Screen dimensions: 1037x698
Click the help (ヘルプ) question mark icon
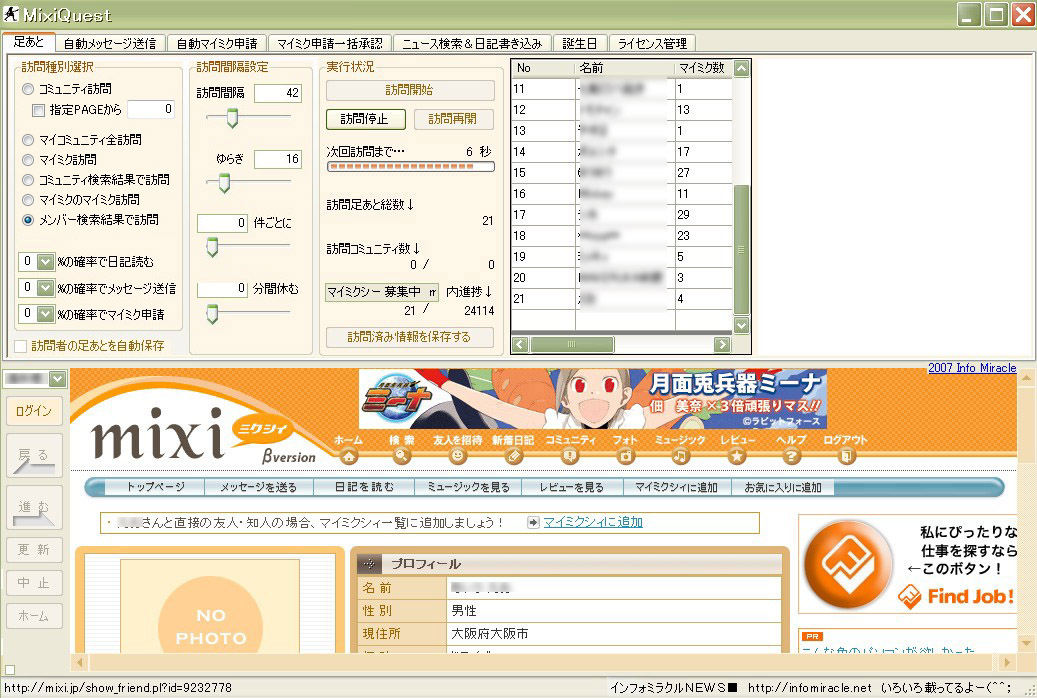coord(791,456)
